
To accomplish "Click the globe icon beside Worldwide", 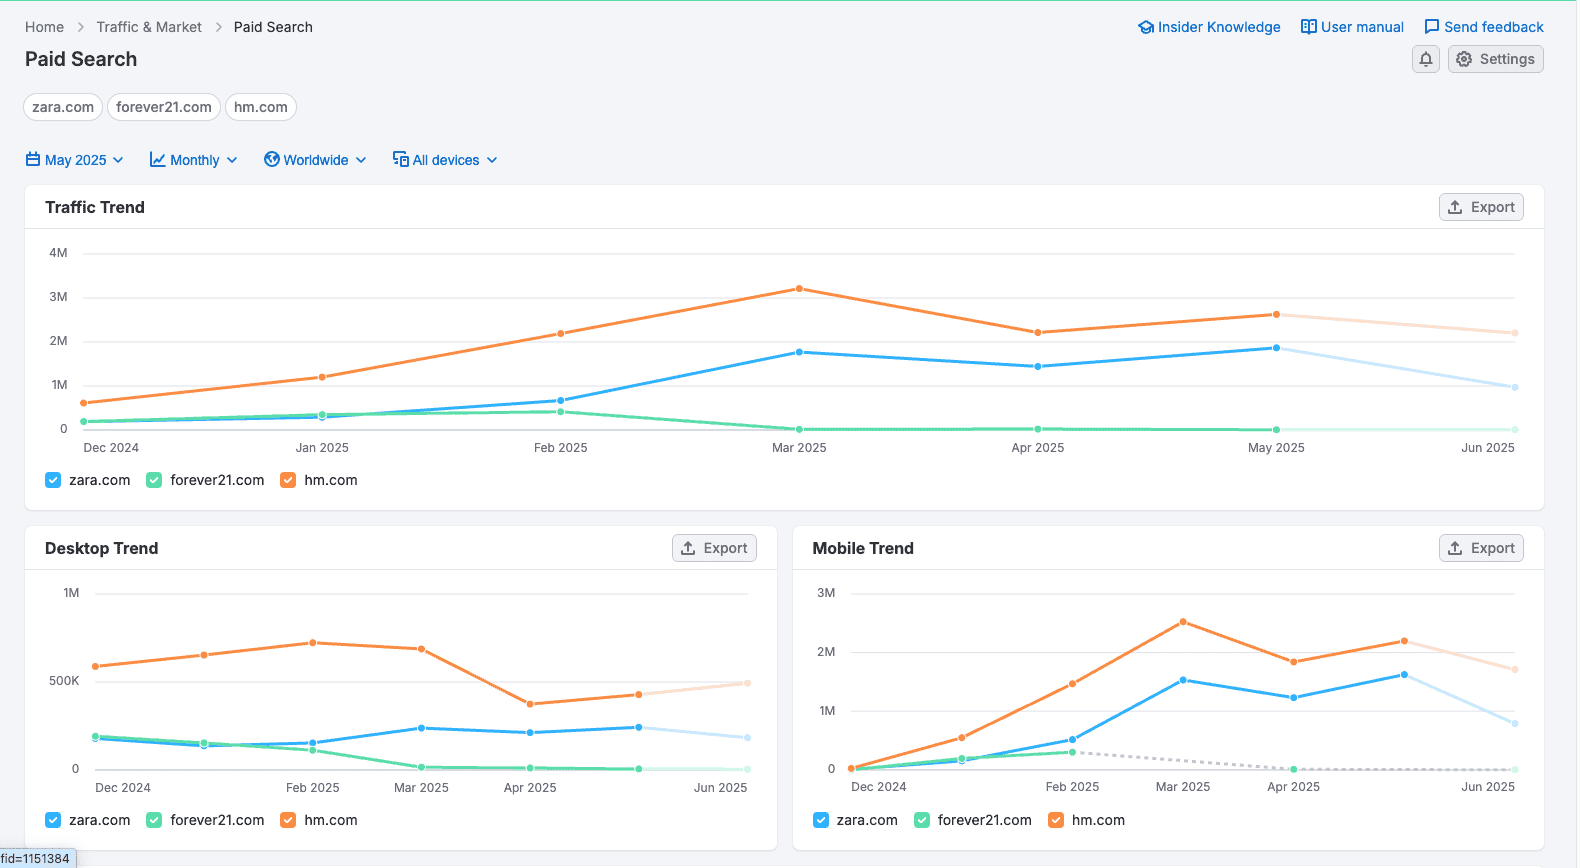I will pyautogui.click(x=272, y=159).
